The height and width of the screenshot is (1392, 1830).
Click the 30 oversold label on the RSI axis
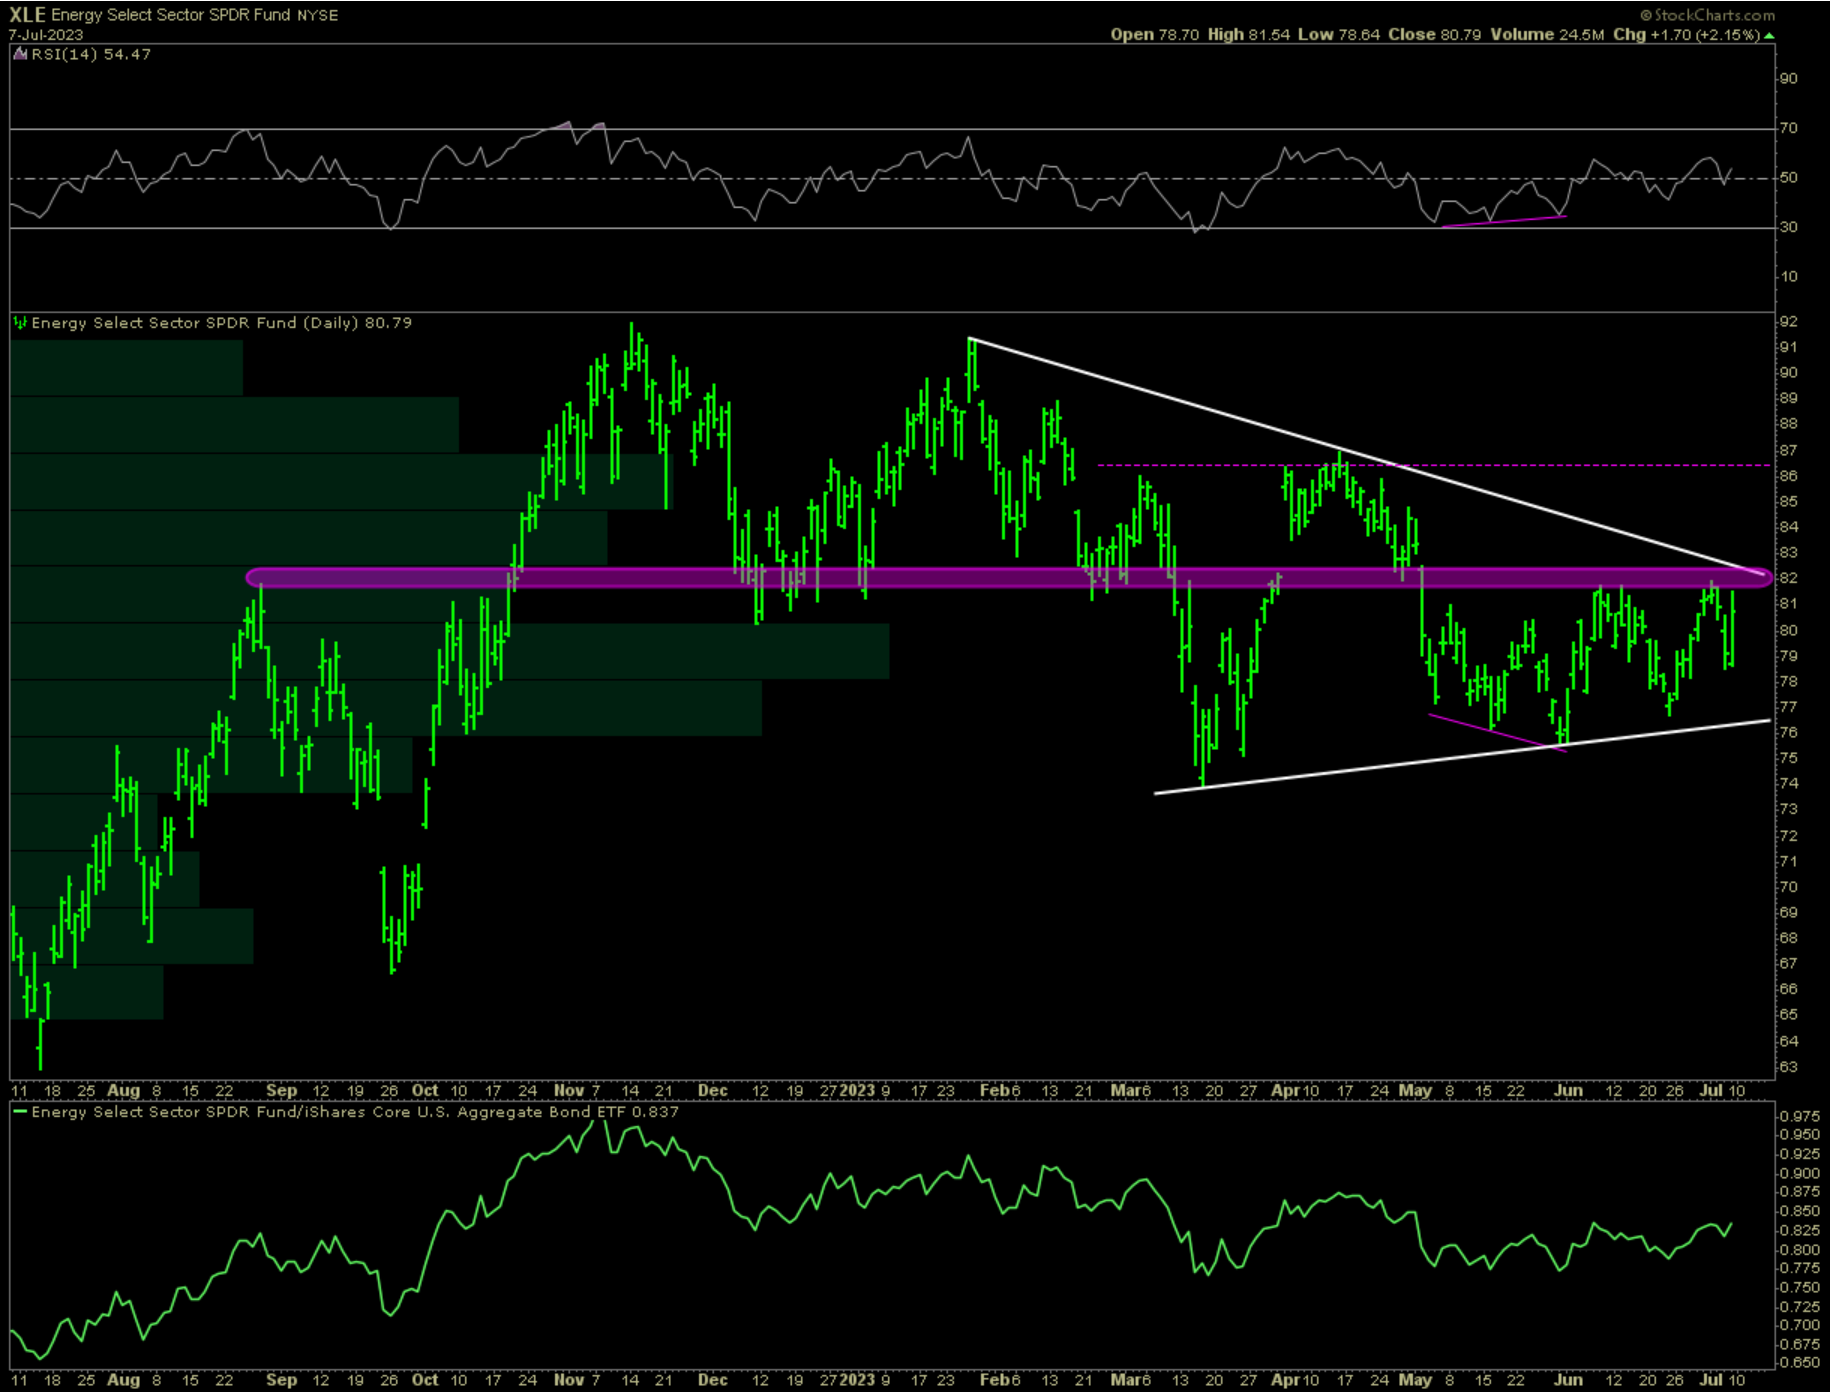click(x=1788, y=227)
